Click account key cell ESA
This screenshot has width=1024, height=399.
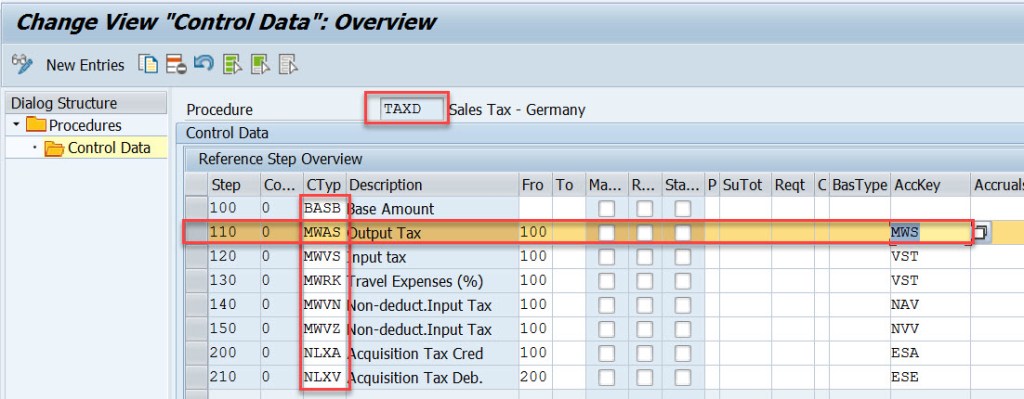(931, 353)
